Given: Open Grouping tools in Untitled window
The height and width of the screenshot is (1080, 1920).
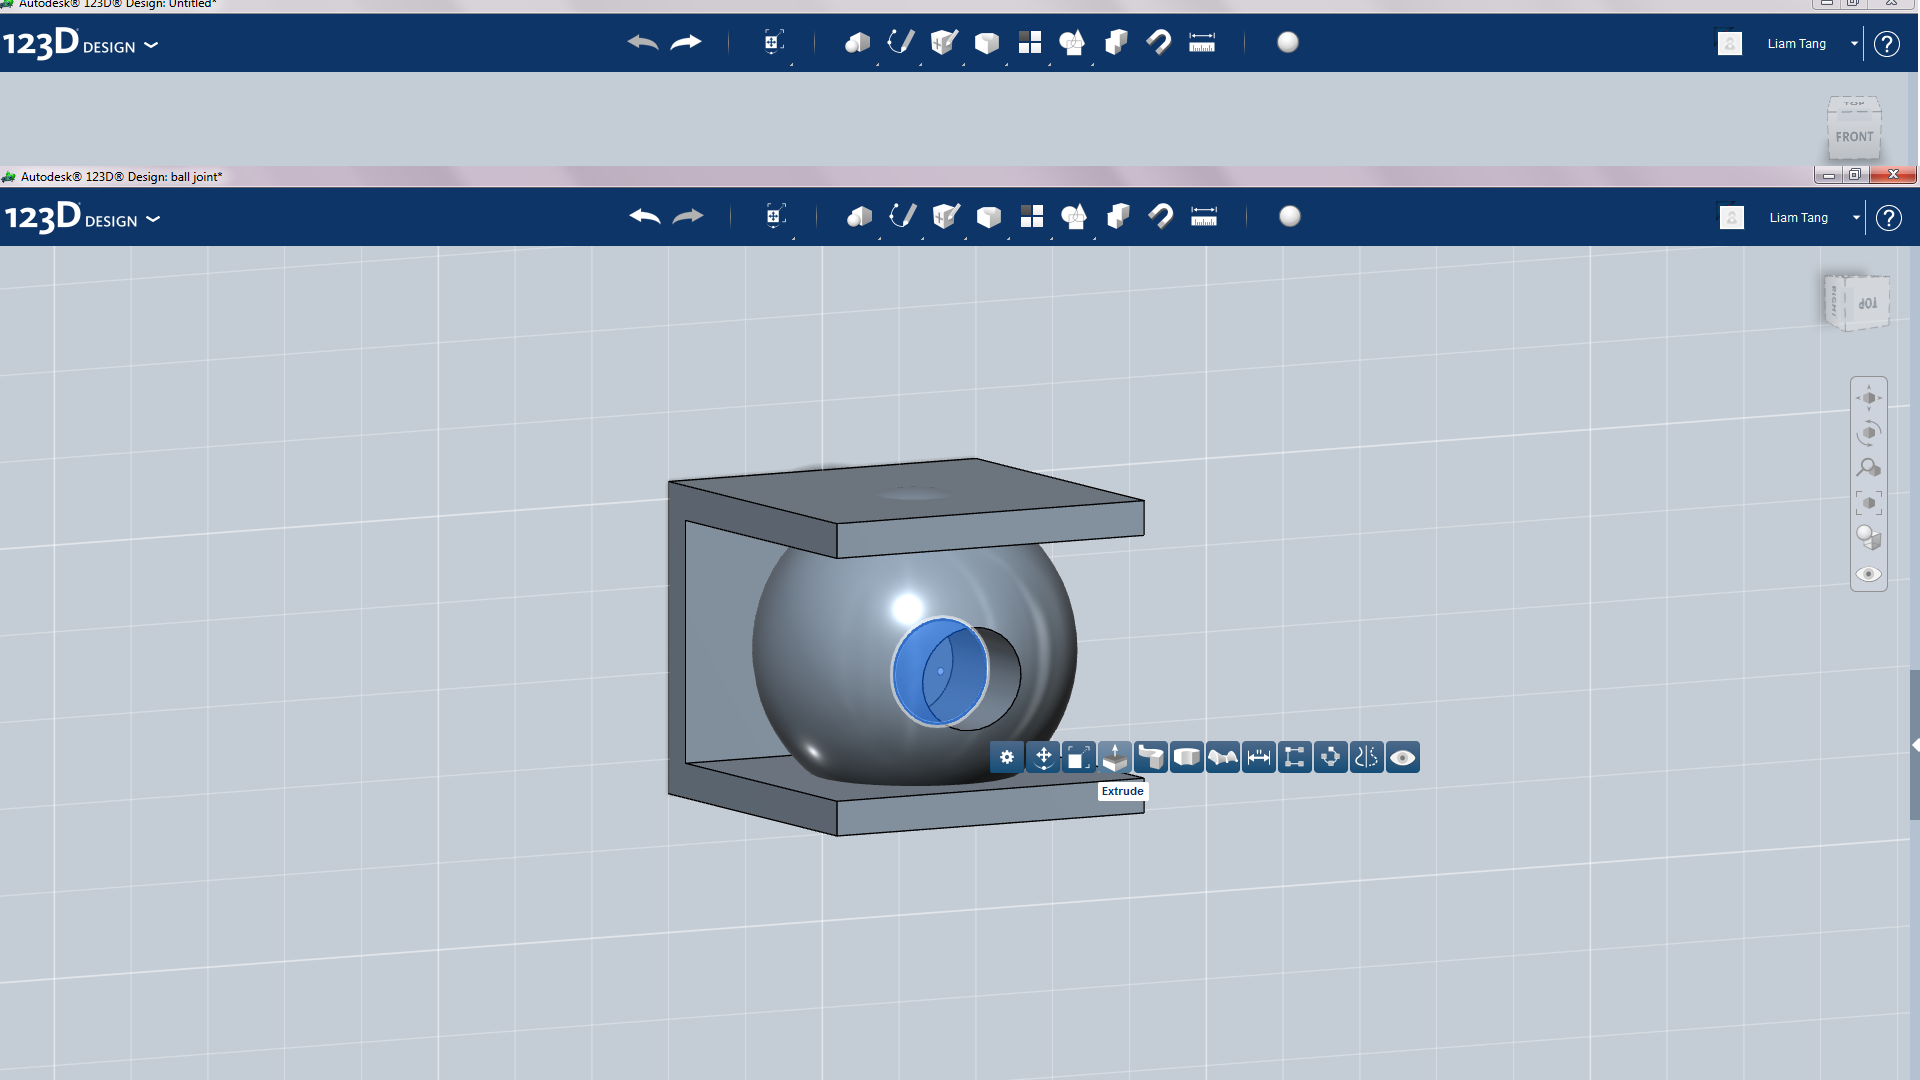Looking at the screenshot, I should tap(1072, 43).
